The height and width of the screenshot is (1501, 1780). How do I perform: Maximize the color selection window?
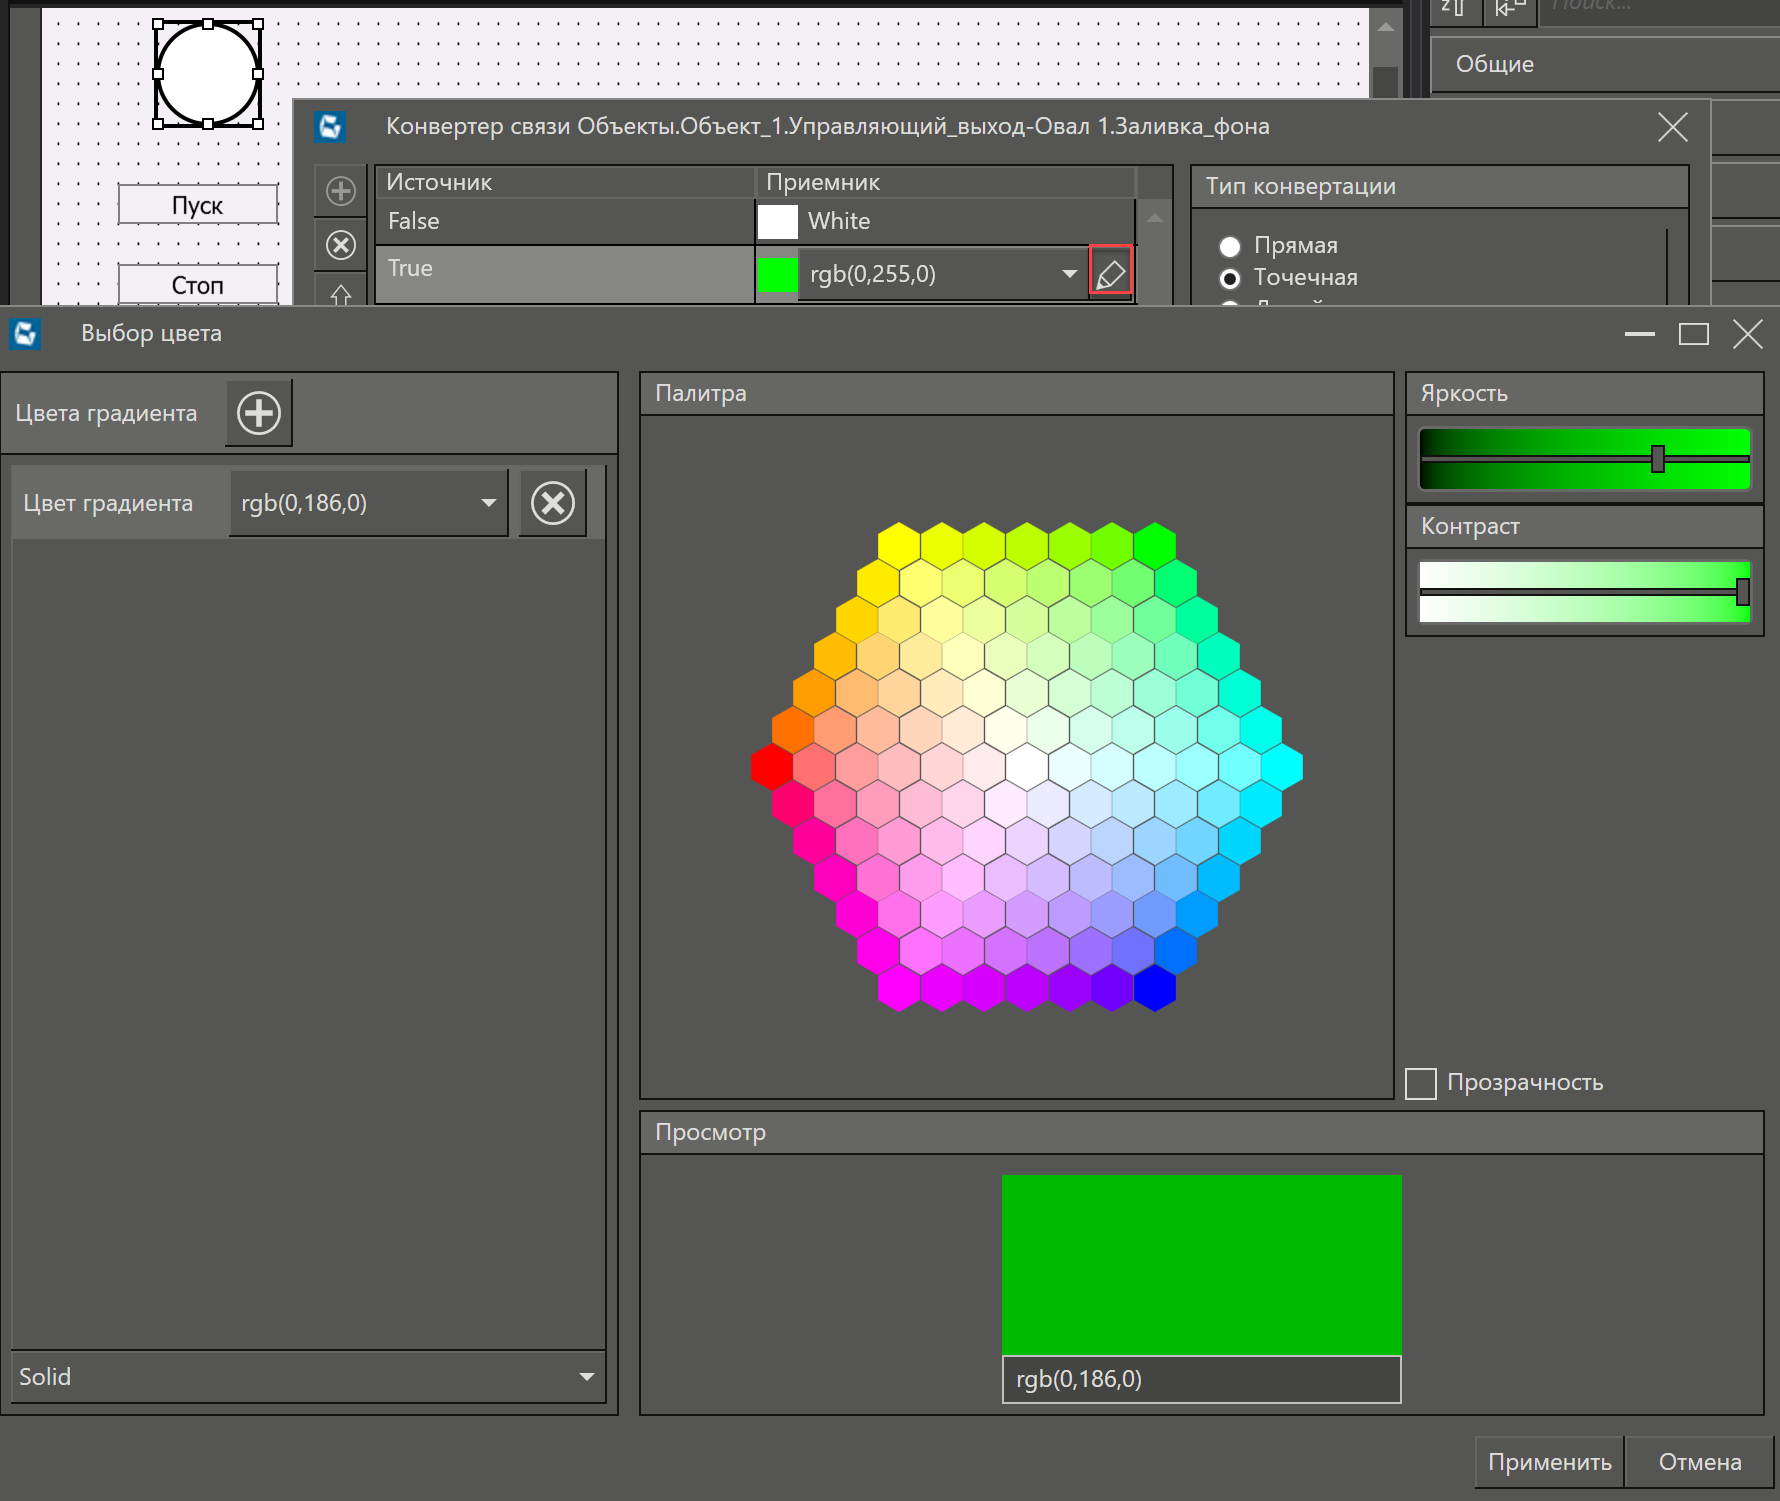(x=1693, y=334)
